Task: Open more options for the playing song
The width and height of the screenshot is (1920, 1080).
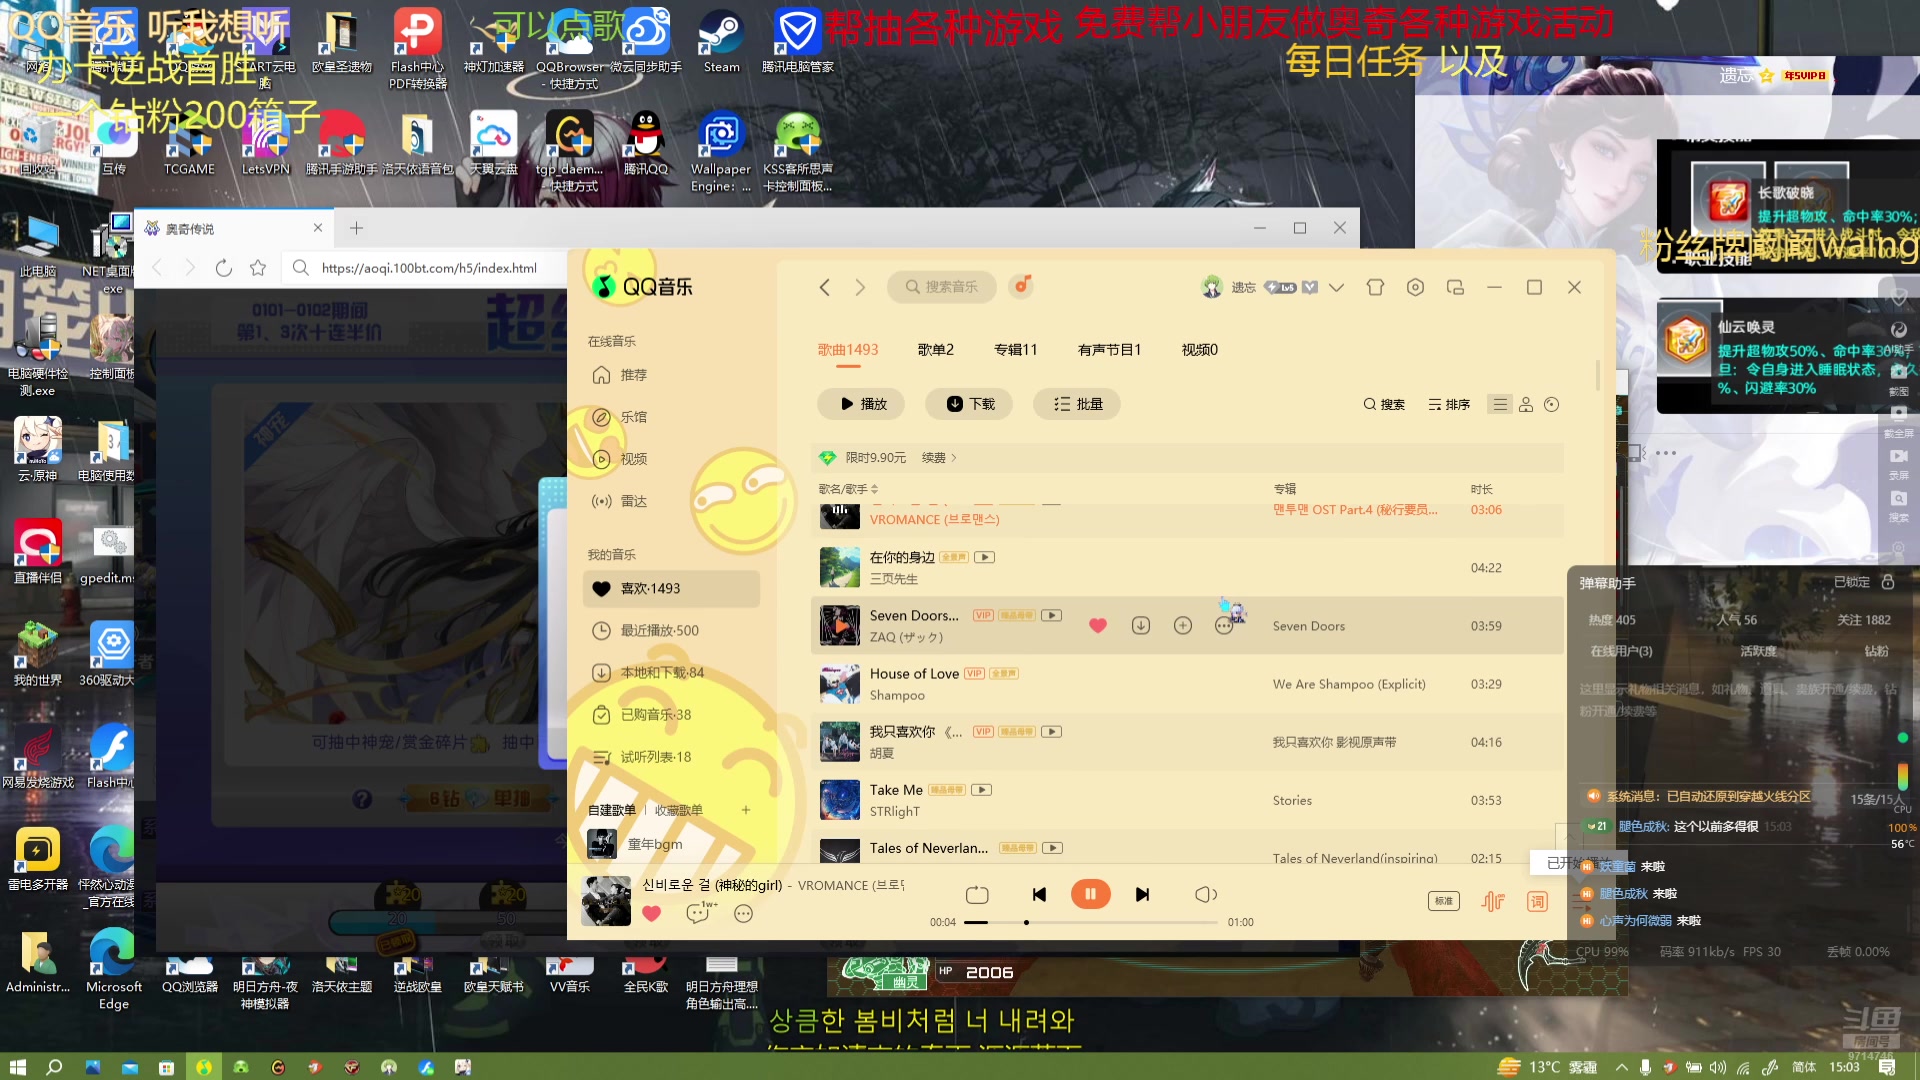Action: pyautogui.click(x=743, y=913)
